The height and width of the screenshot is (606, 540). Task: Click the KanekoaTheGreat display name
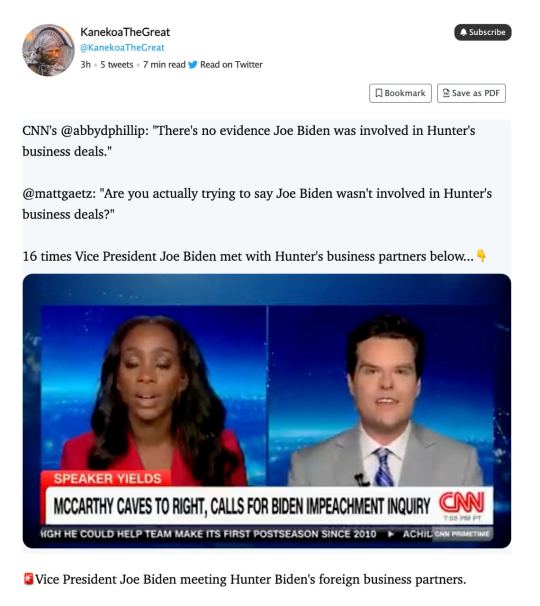[125, 32]
